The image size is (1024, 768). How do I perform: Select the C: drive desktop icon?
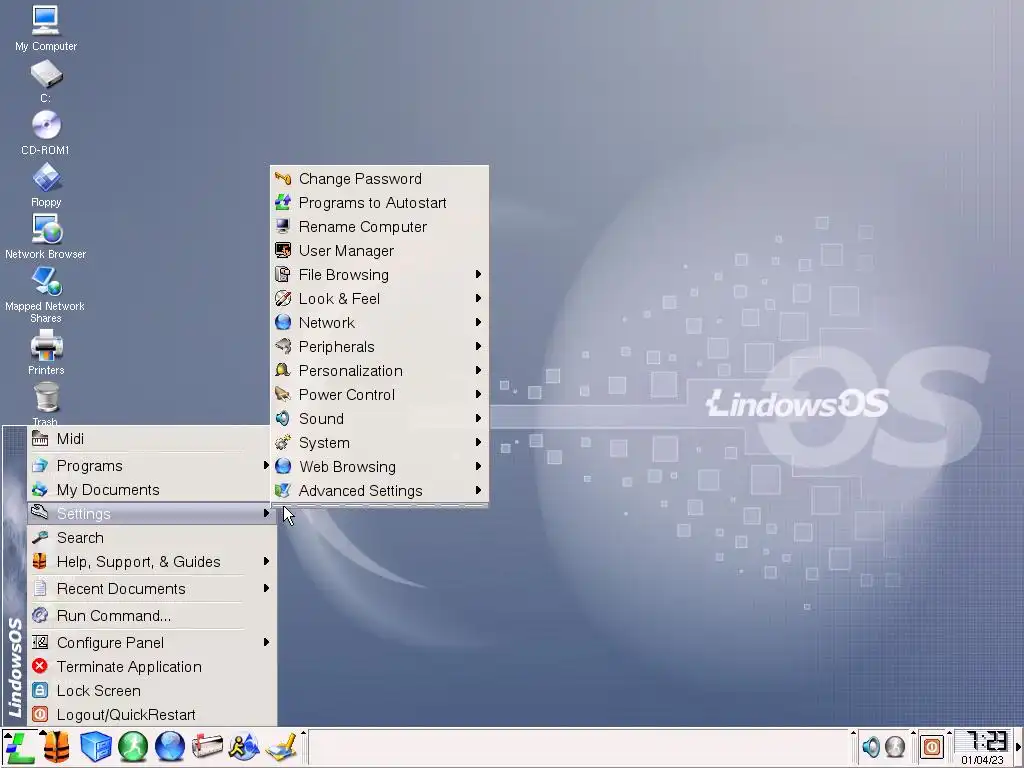point(46,82)
